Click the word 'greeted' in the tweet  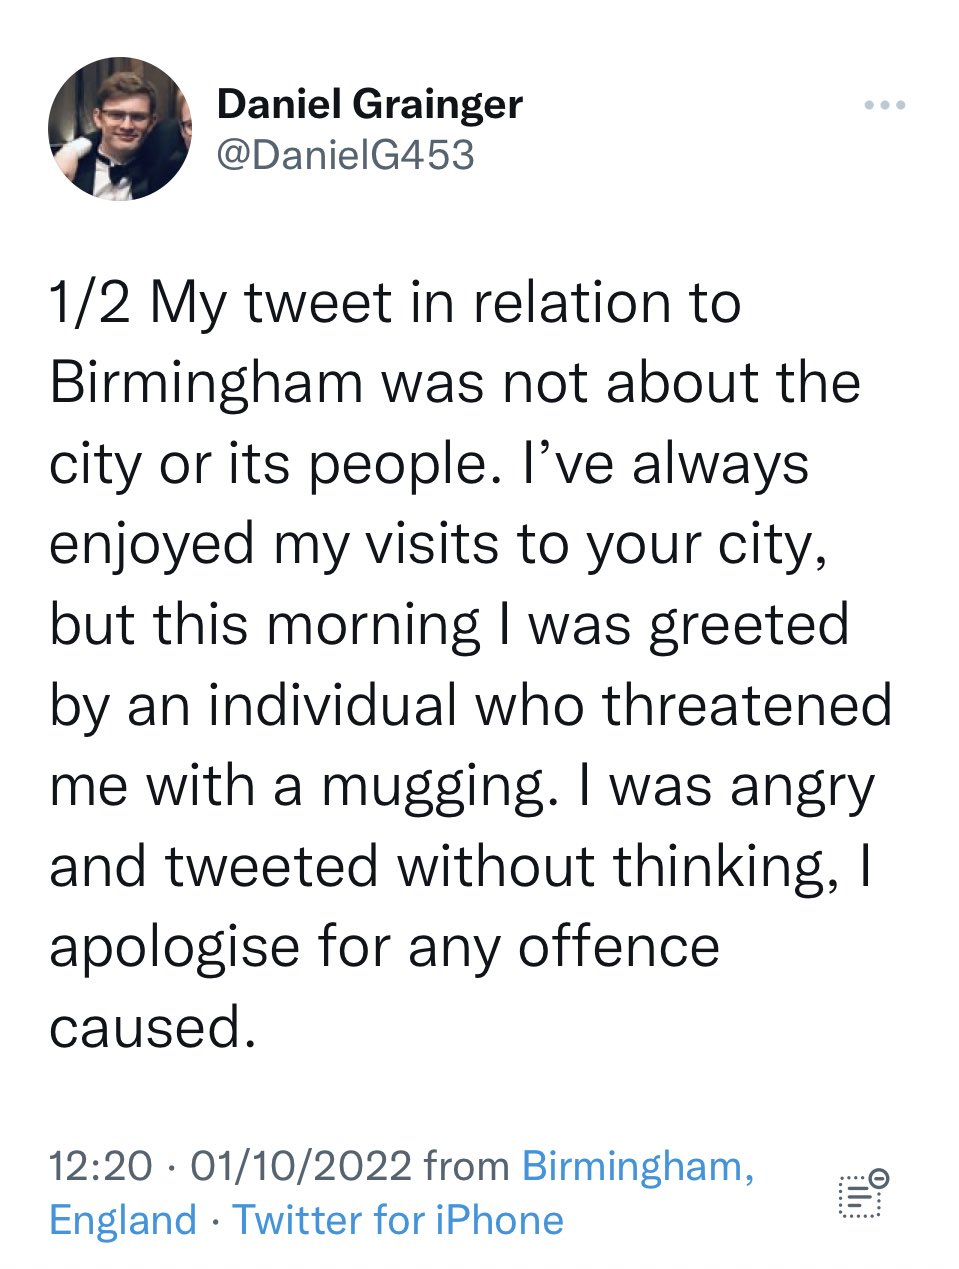pyautogui.click(x=749, y=625)
